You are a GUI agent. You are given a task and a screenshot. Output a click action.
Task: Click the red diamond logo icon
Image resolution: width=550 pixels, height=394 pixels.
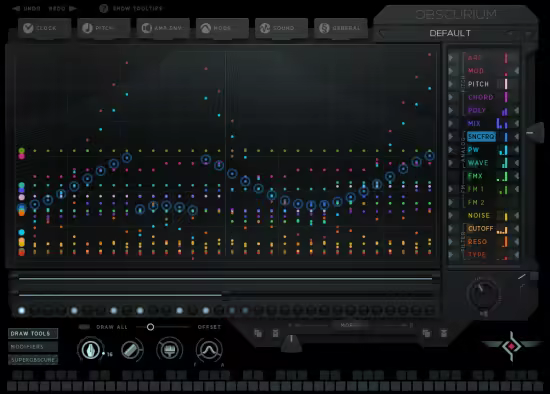(511, 346)
